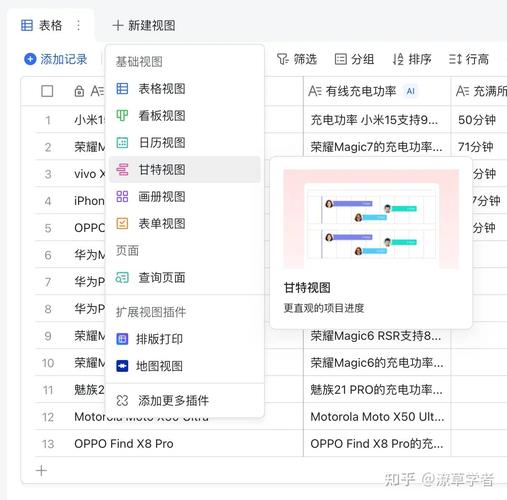This screenshot has height=500, width=507.
Task: Click the AI badge on 有线充电功率 column
Action: [x=411, y=91]
